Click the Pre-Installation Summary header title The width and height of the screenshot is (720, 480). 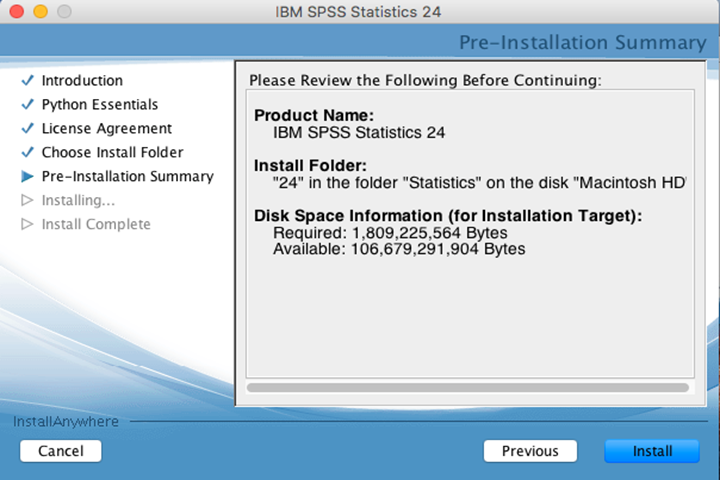pyautogui.click(x=583, y=42)
